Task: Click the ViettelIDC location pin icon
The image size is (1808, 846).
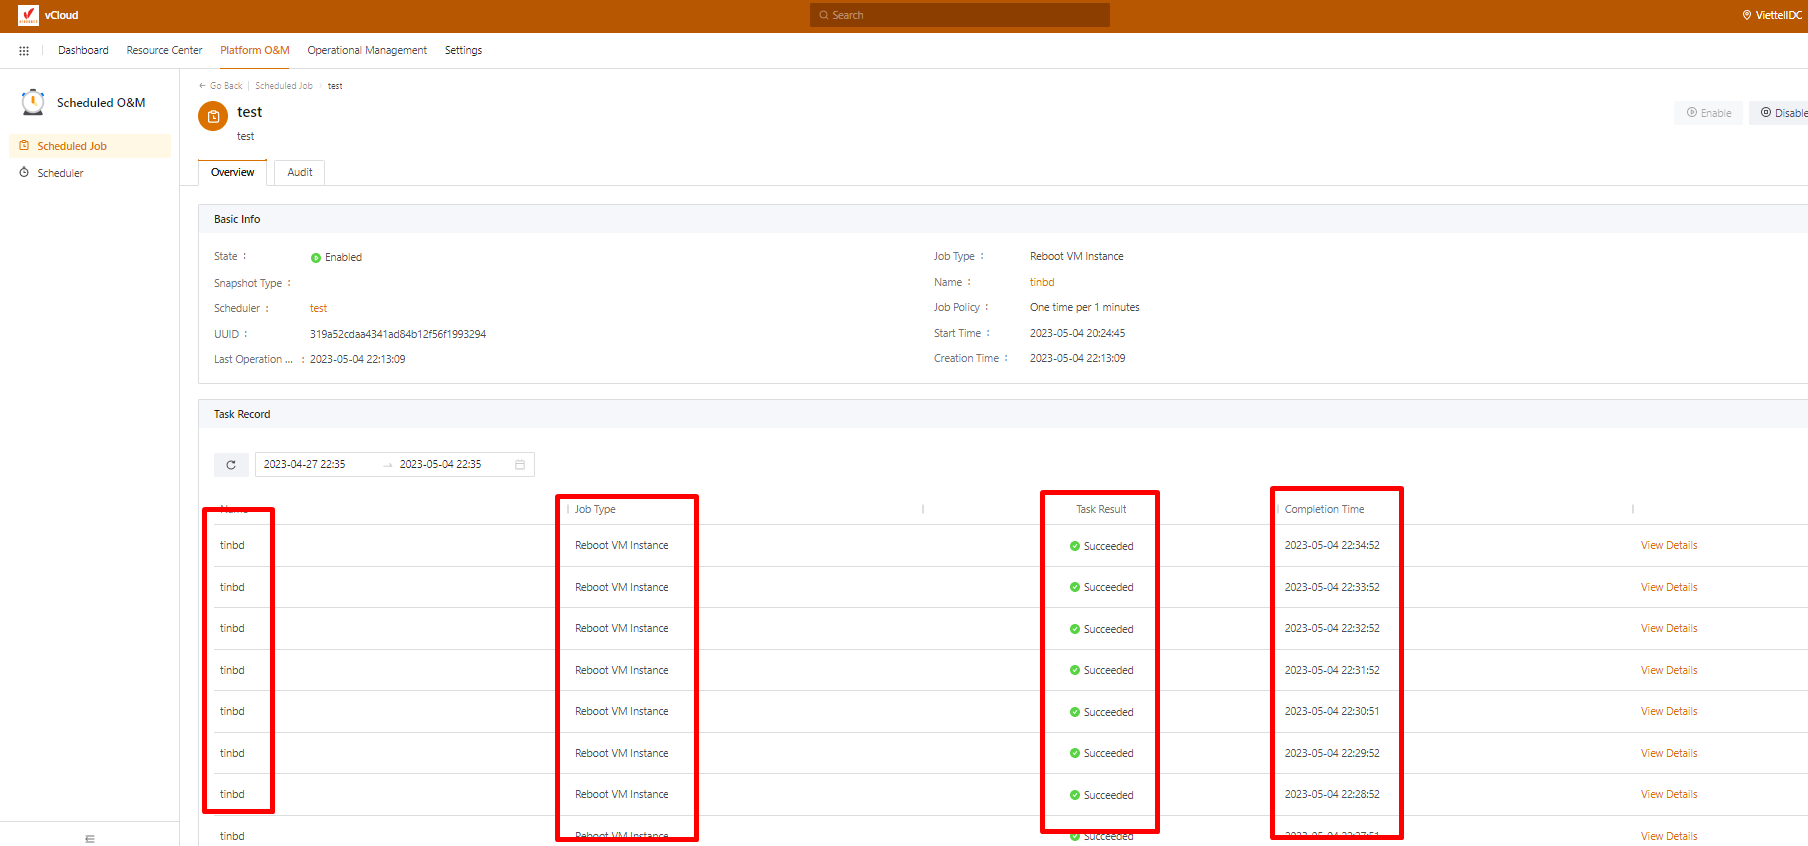Action: point(1747,15)
